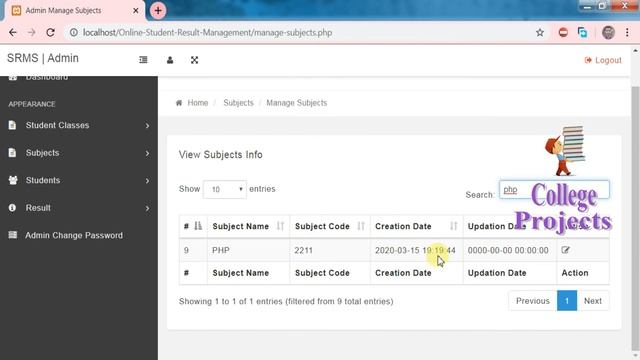This screenshot has height=360, width=640.
Task: Click the address bar URL
Action: (x=207, y=32)
